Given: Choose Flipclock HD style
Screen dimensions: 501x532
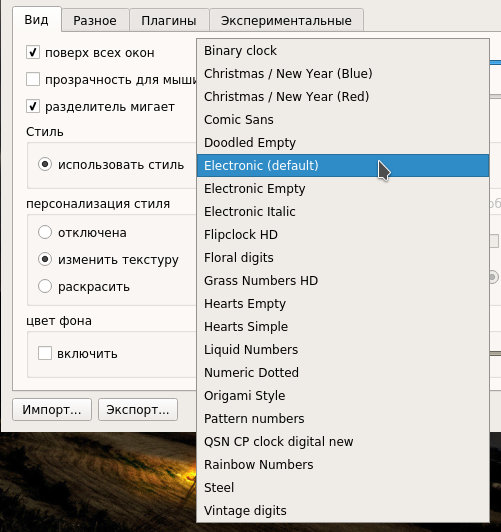Looking at the screenshot, I should [343, 235].
